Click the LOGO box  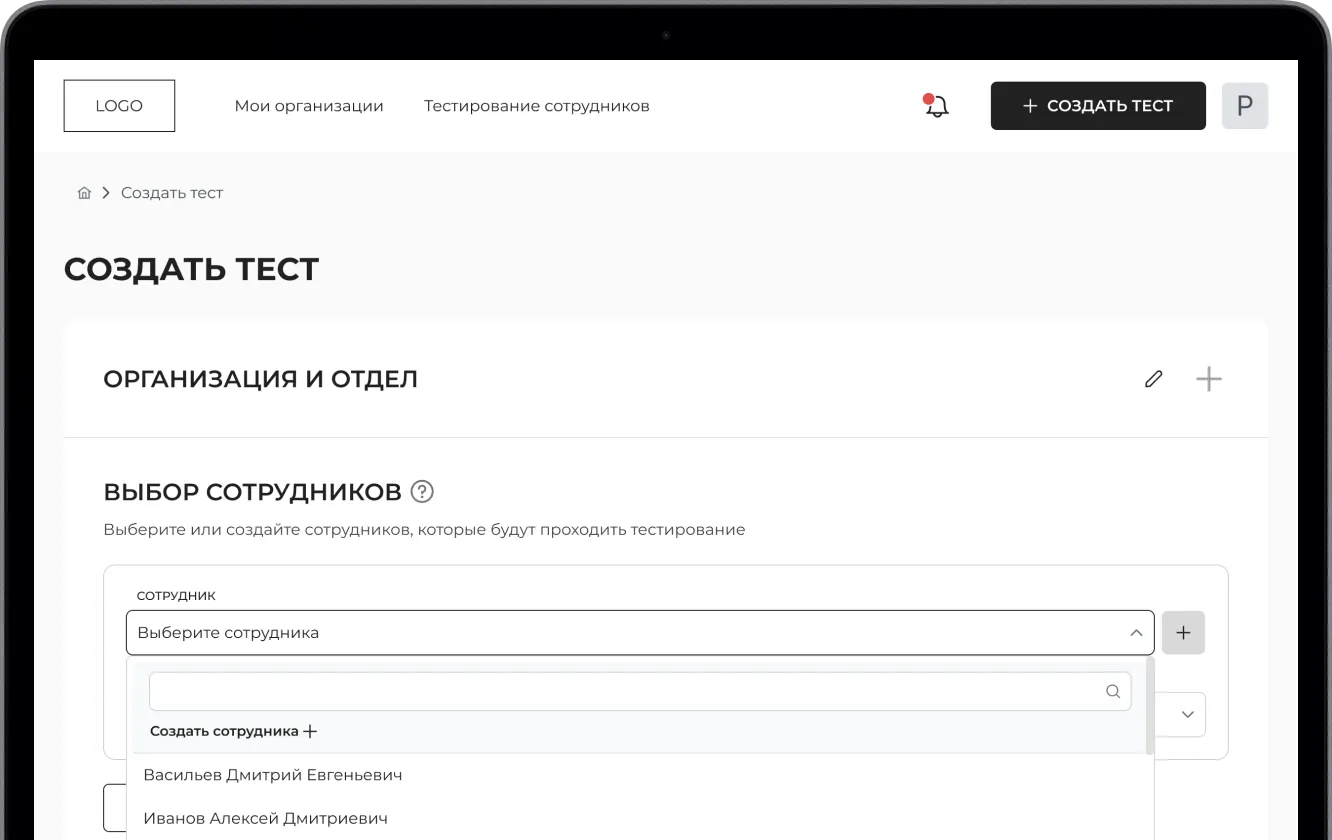[x=119, y=106]
